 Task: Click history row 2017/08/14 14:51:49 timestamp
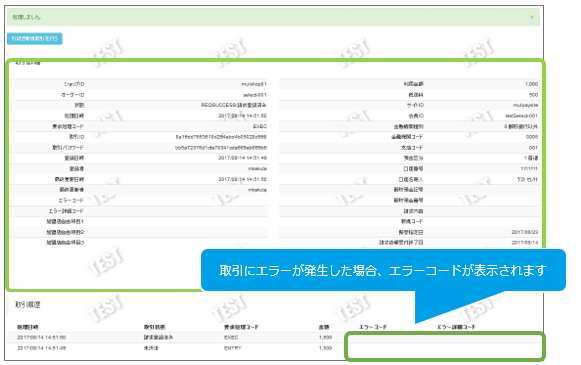pyautogui.click(x=42, y=348)
